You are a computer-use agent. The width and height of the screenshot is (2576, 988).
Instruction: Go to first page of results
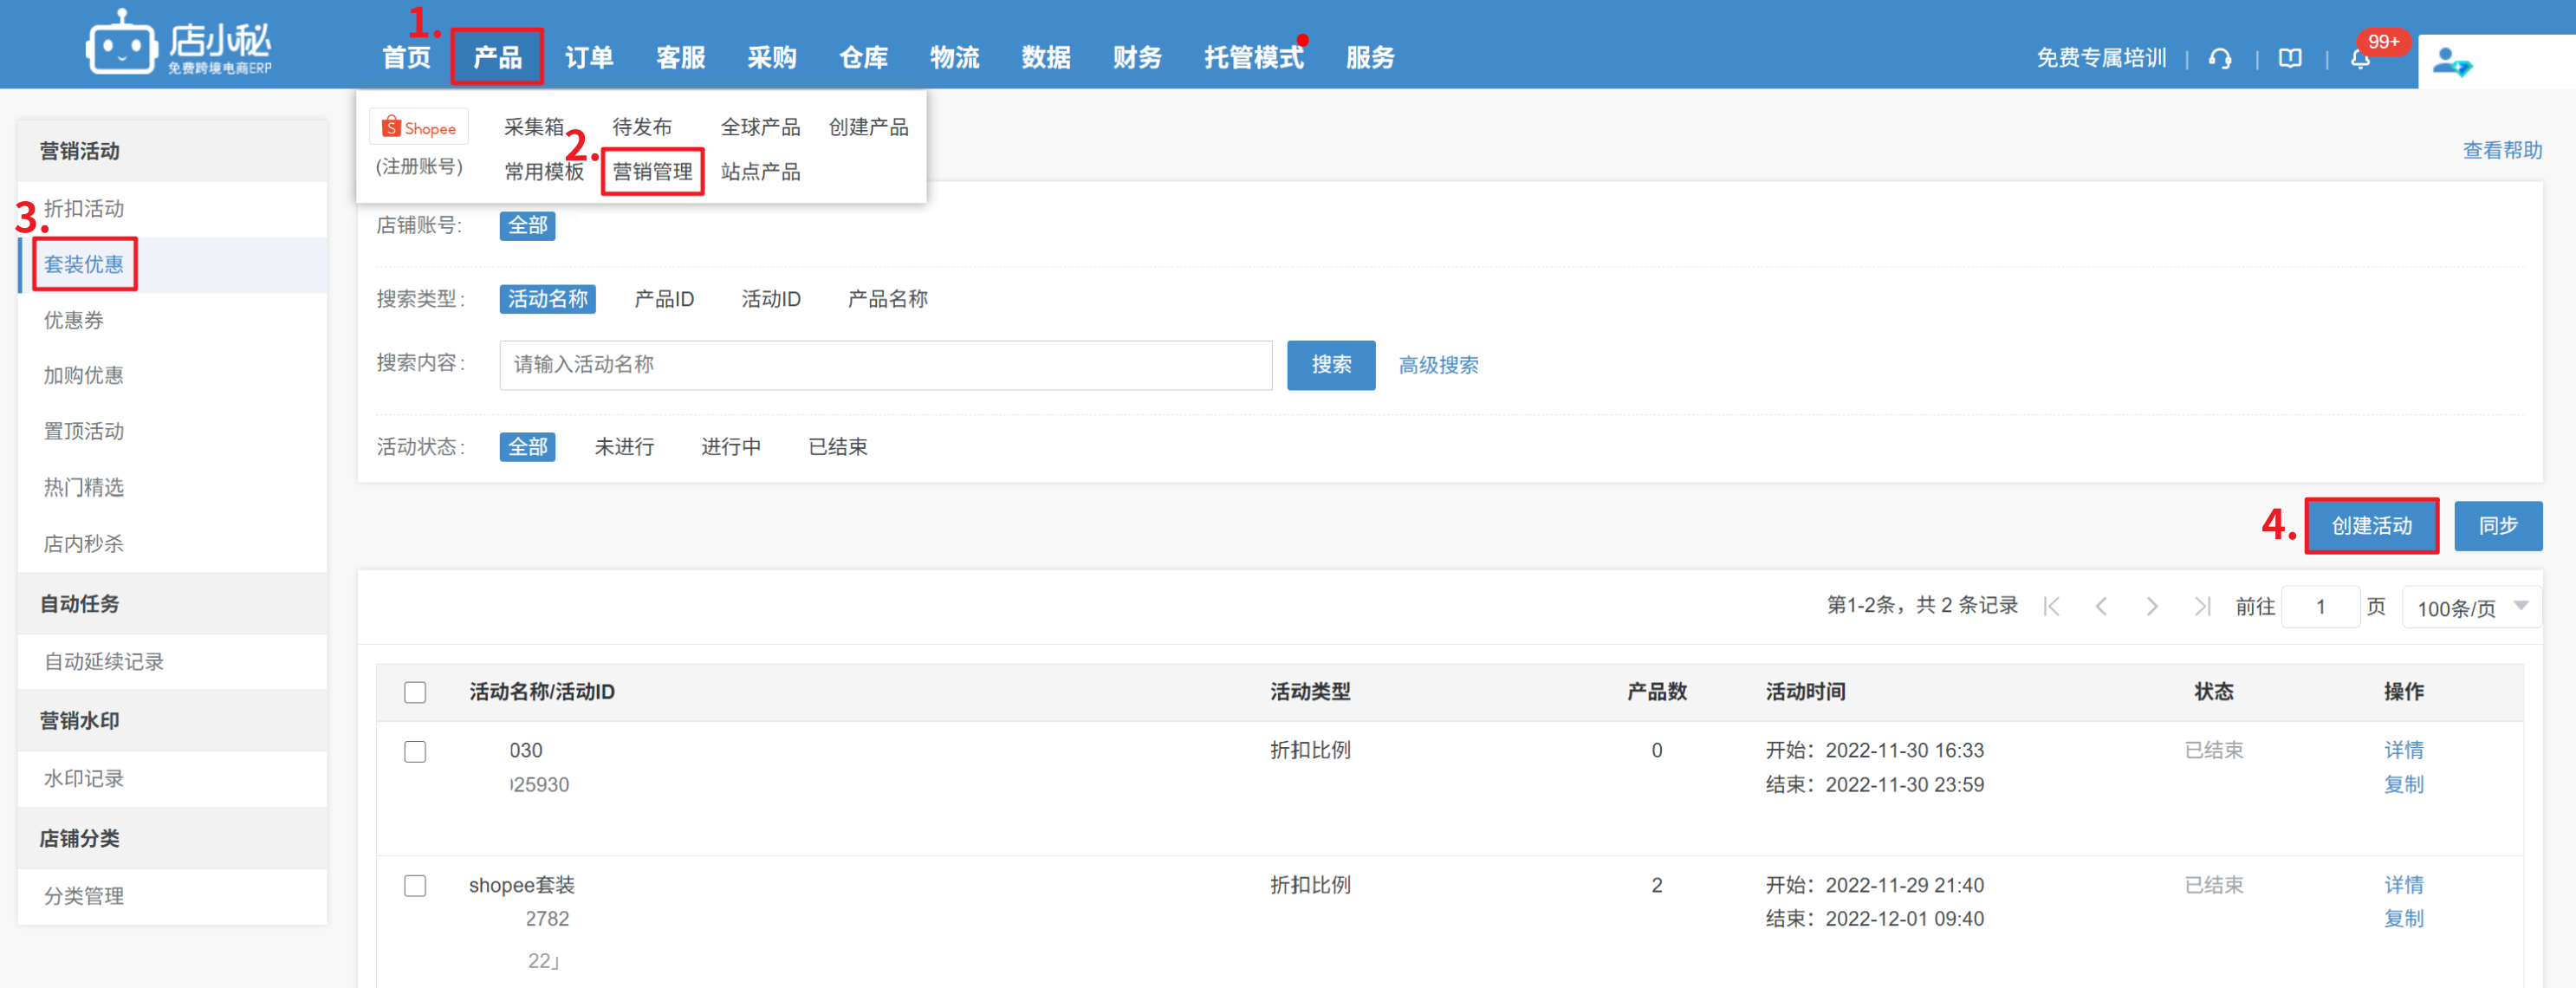2051,607
